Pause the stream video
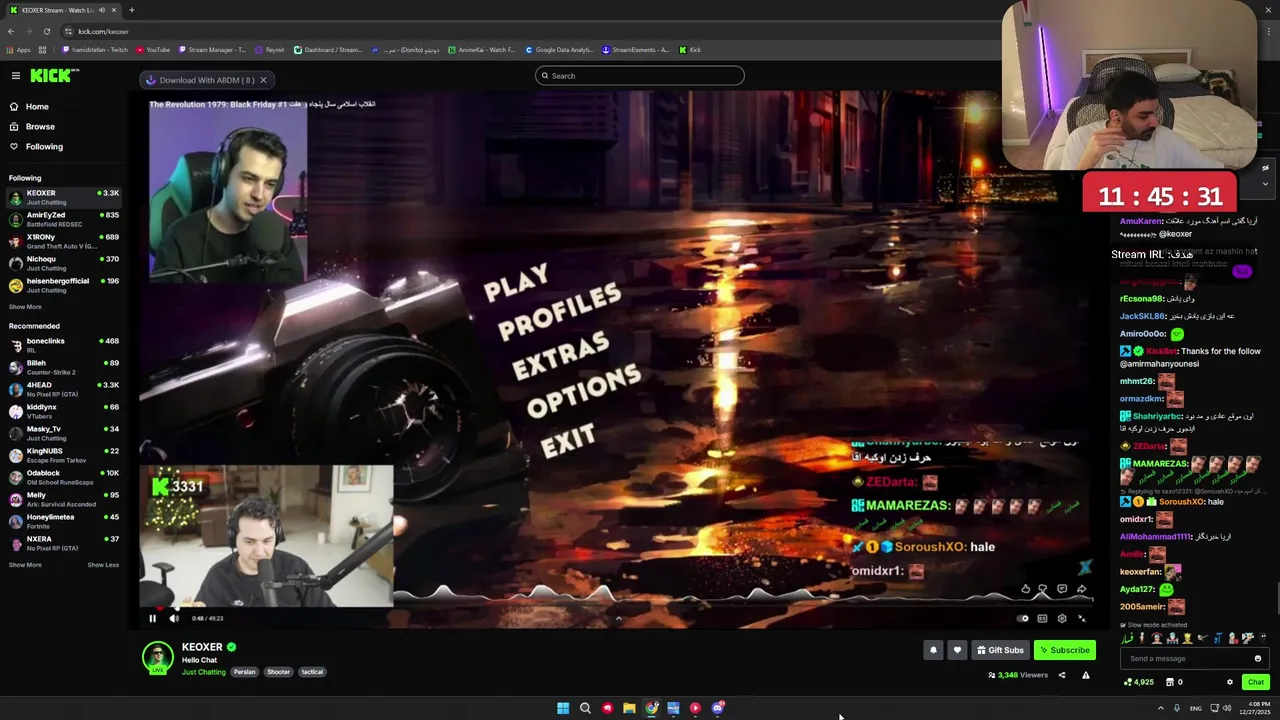Screen dimensions: 1280x720 153,618
